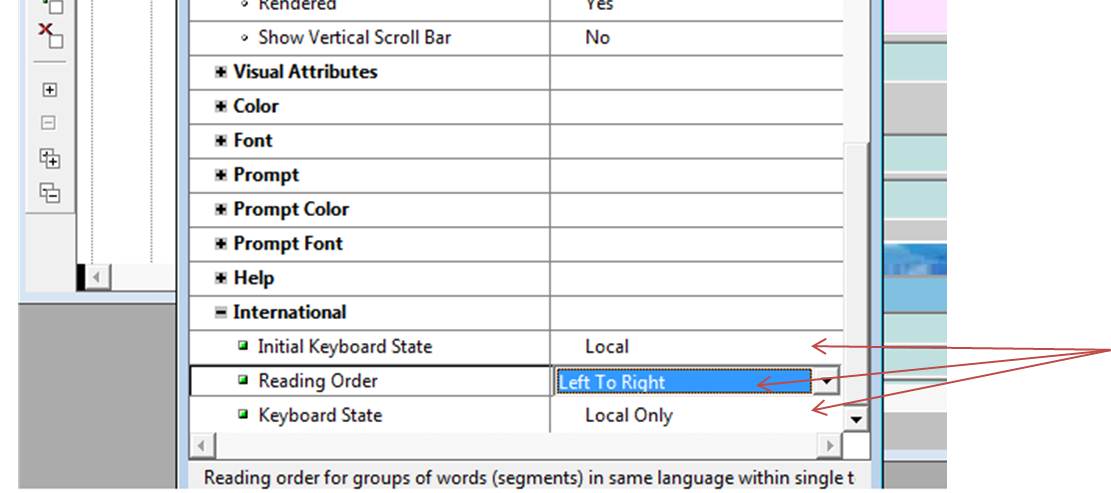Click property list horizontal scrollbar right arrow
The image size is (1111, 493).
pos(830,444)
